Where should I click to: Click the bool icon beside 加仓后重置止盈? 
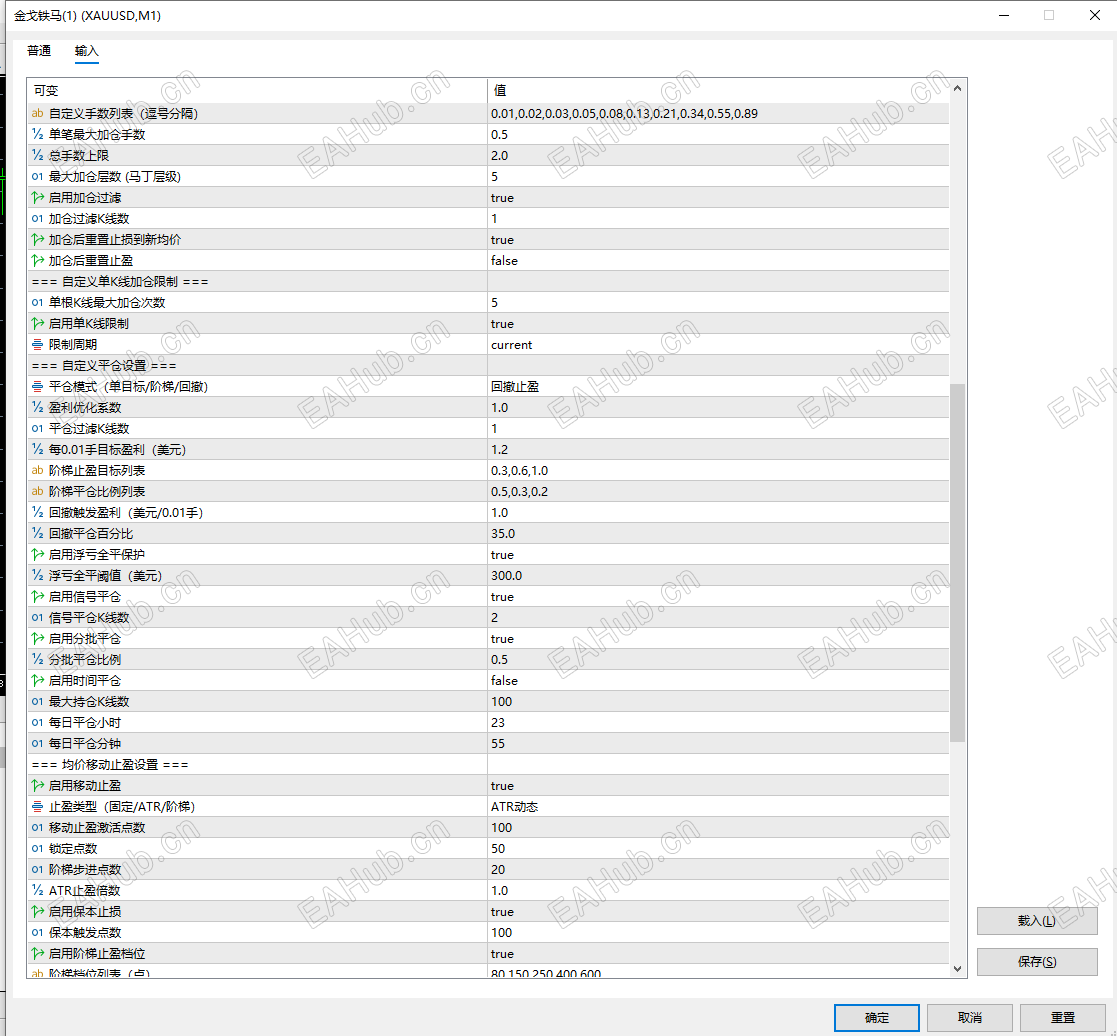tap(38, 260)
